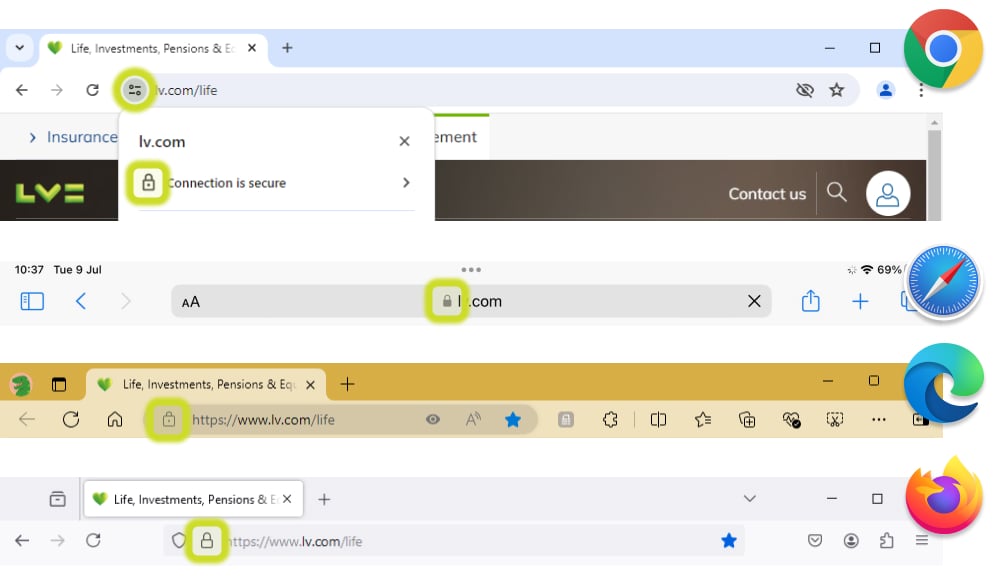This screenshot has width=995, height=580.
Task: Add a new tab in Safari
Action: [x=860, y=301]
